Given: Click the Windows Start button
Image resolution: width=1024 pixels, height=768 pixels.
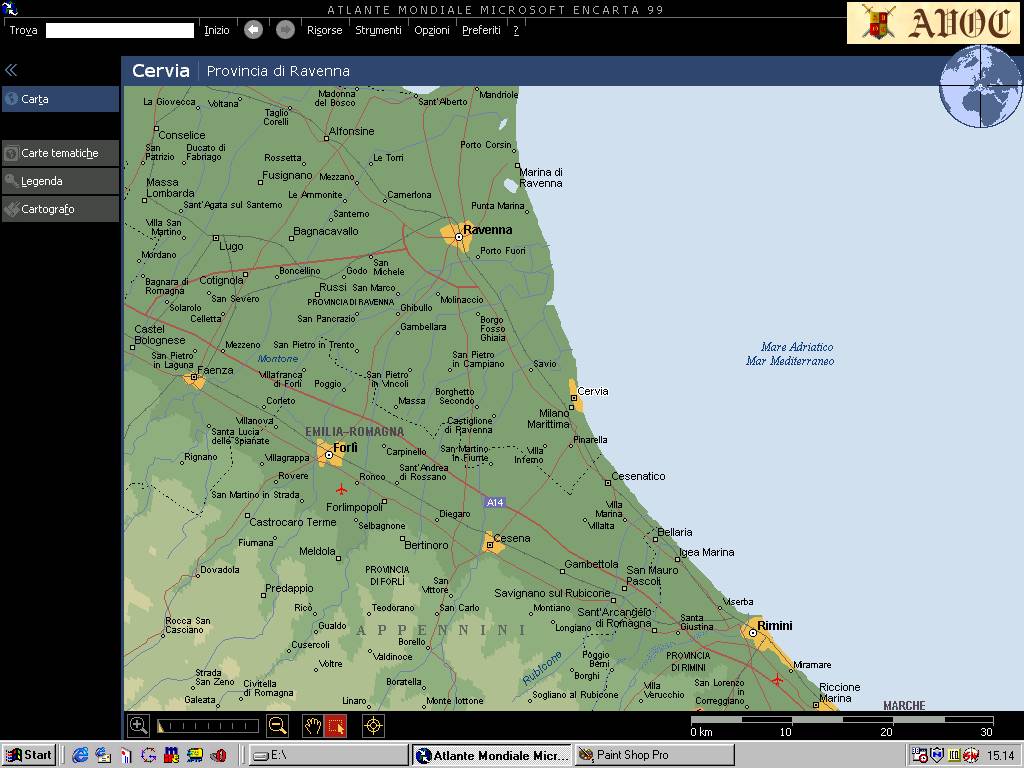Looking at the screenshot, I should coord(28,755).
